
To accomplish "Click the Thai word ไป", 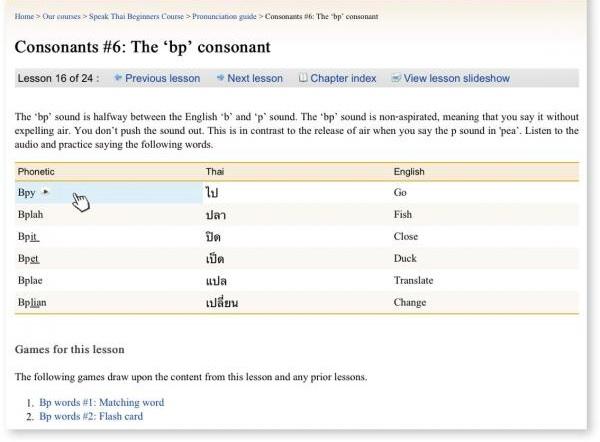I will tap(212, 192).
